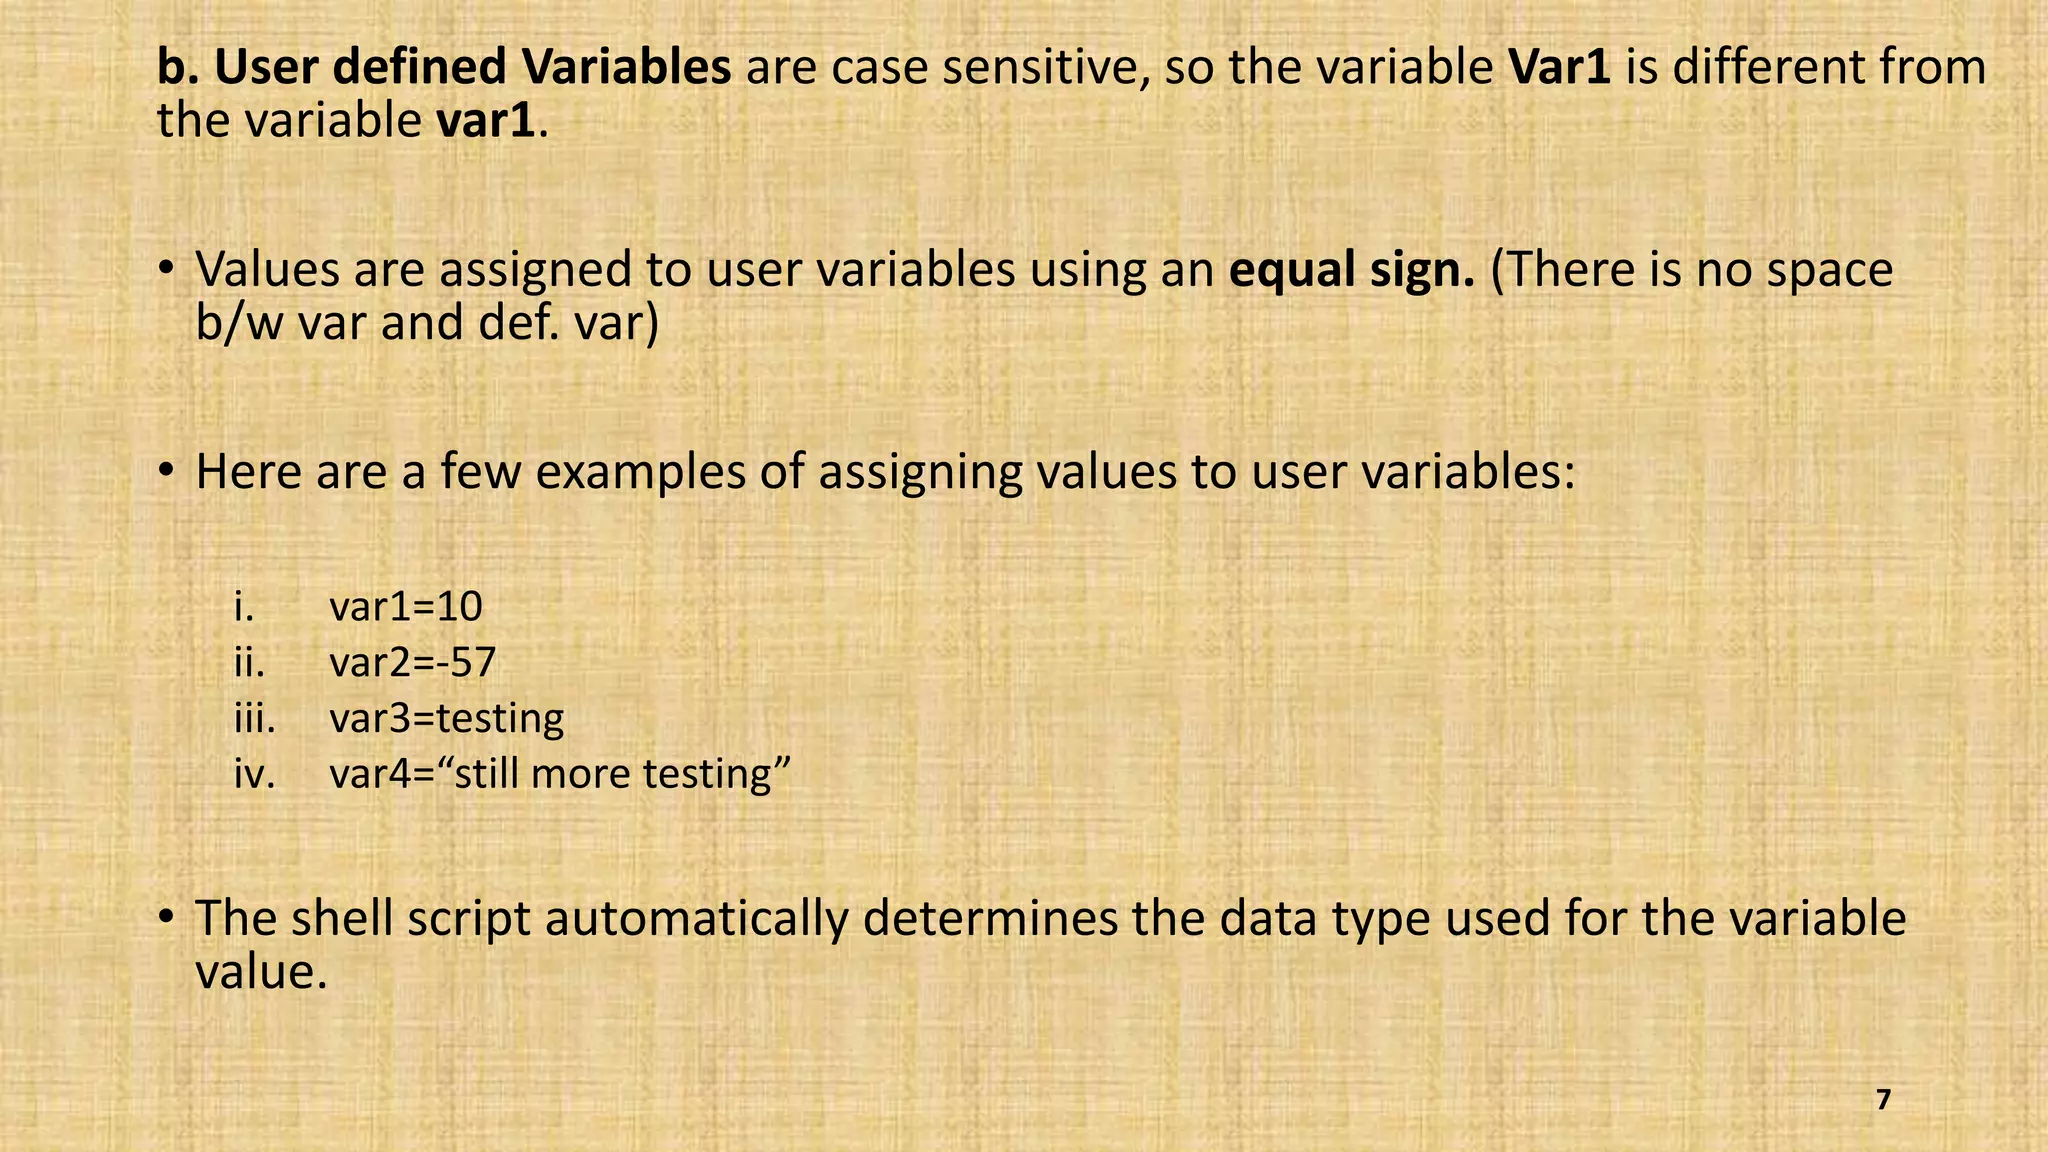Click the bold heading 'b. User defined Variables'
2048x1152 pixels.
point(444,68)
